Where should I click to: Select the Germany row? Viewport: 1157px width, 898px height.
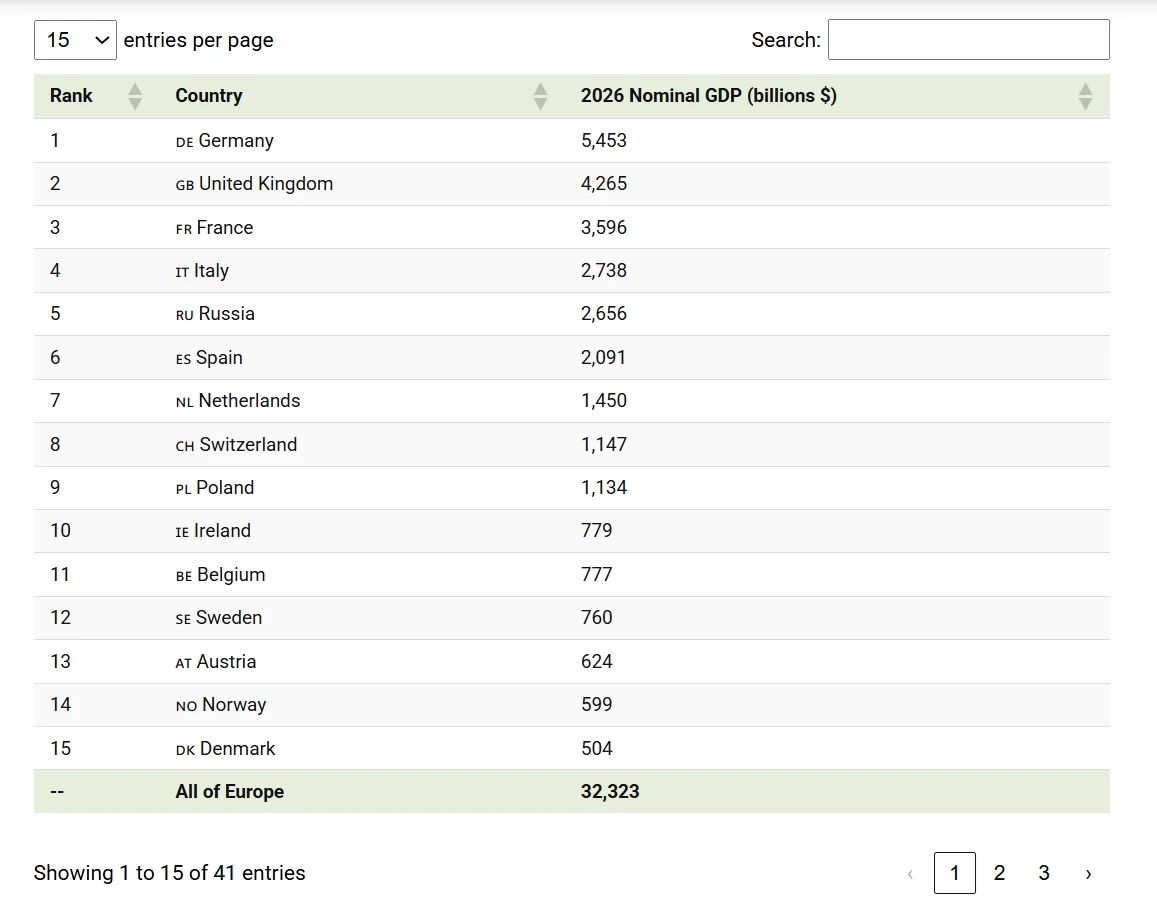point(235,141)
